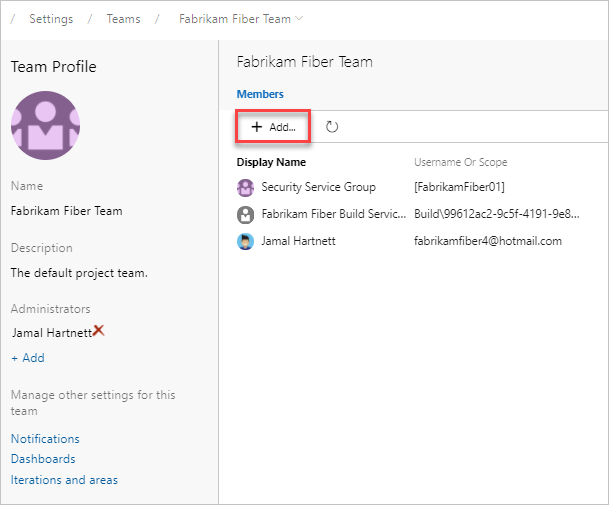Edit the description 'The default project team.'
The image size is (609, 505).
click(79, 273)
